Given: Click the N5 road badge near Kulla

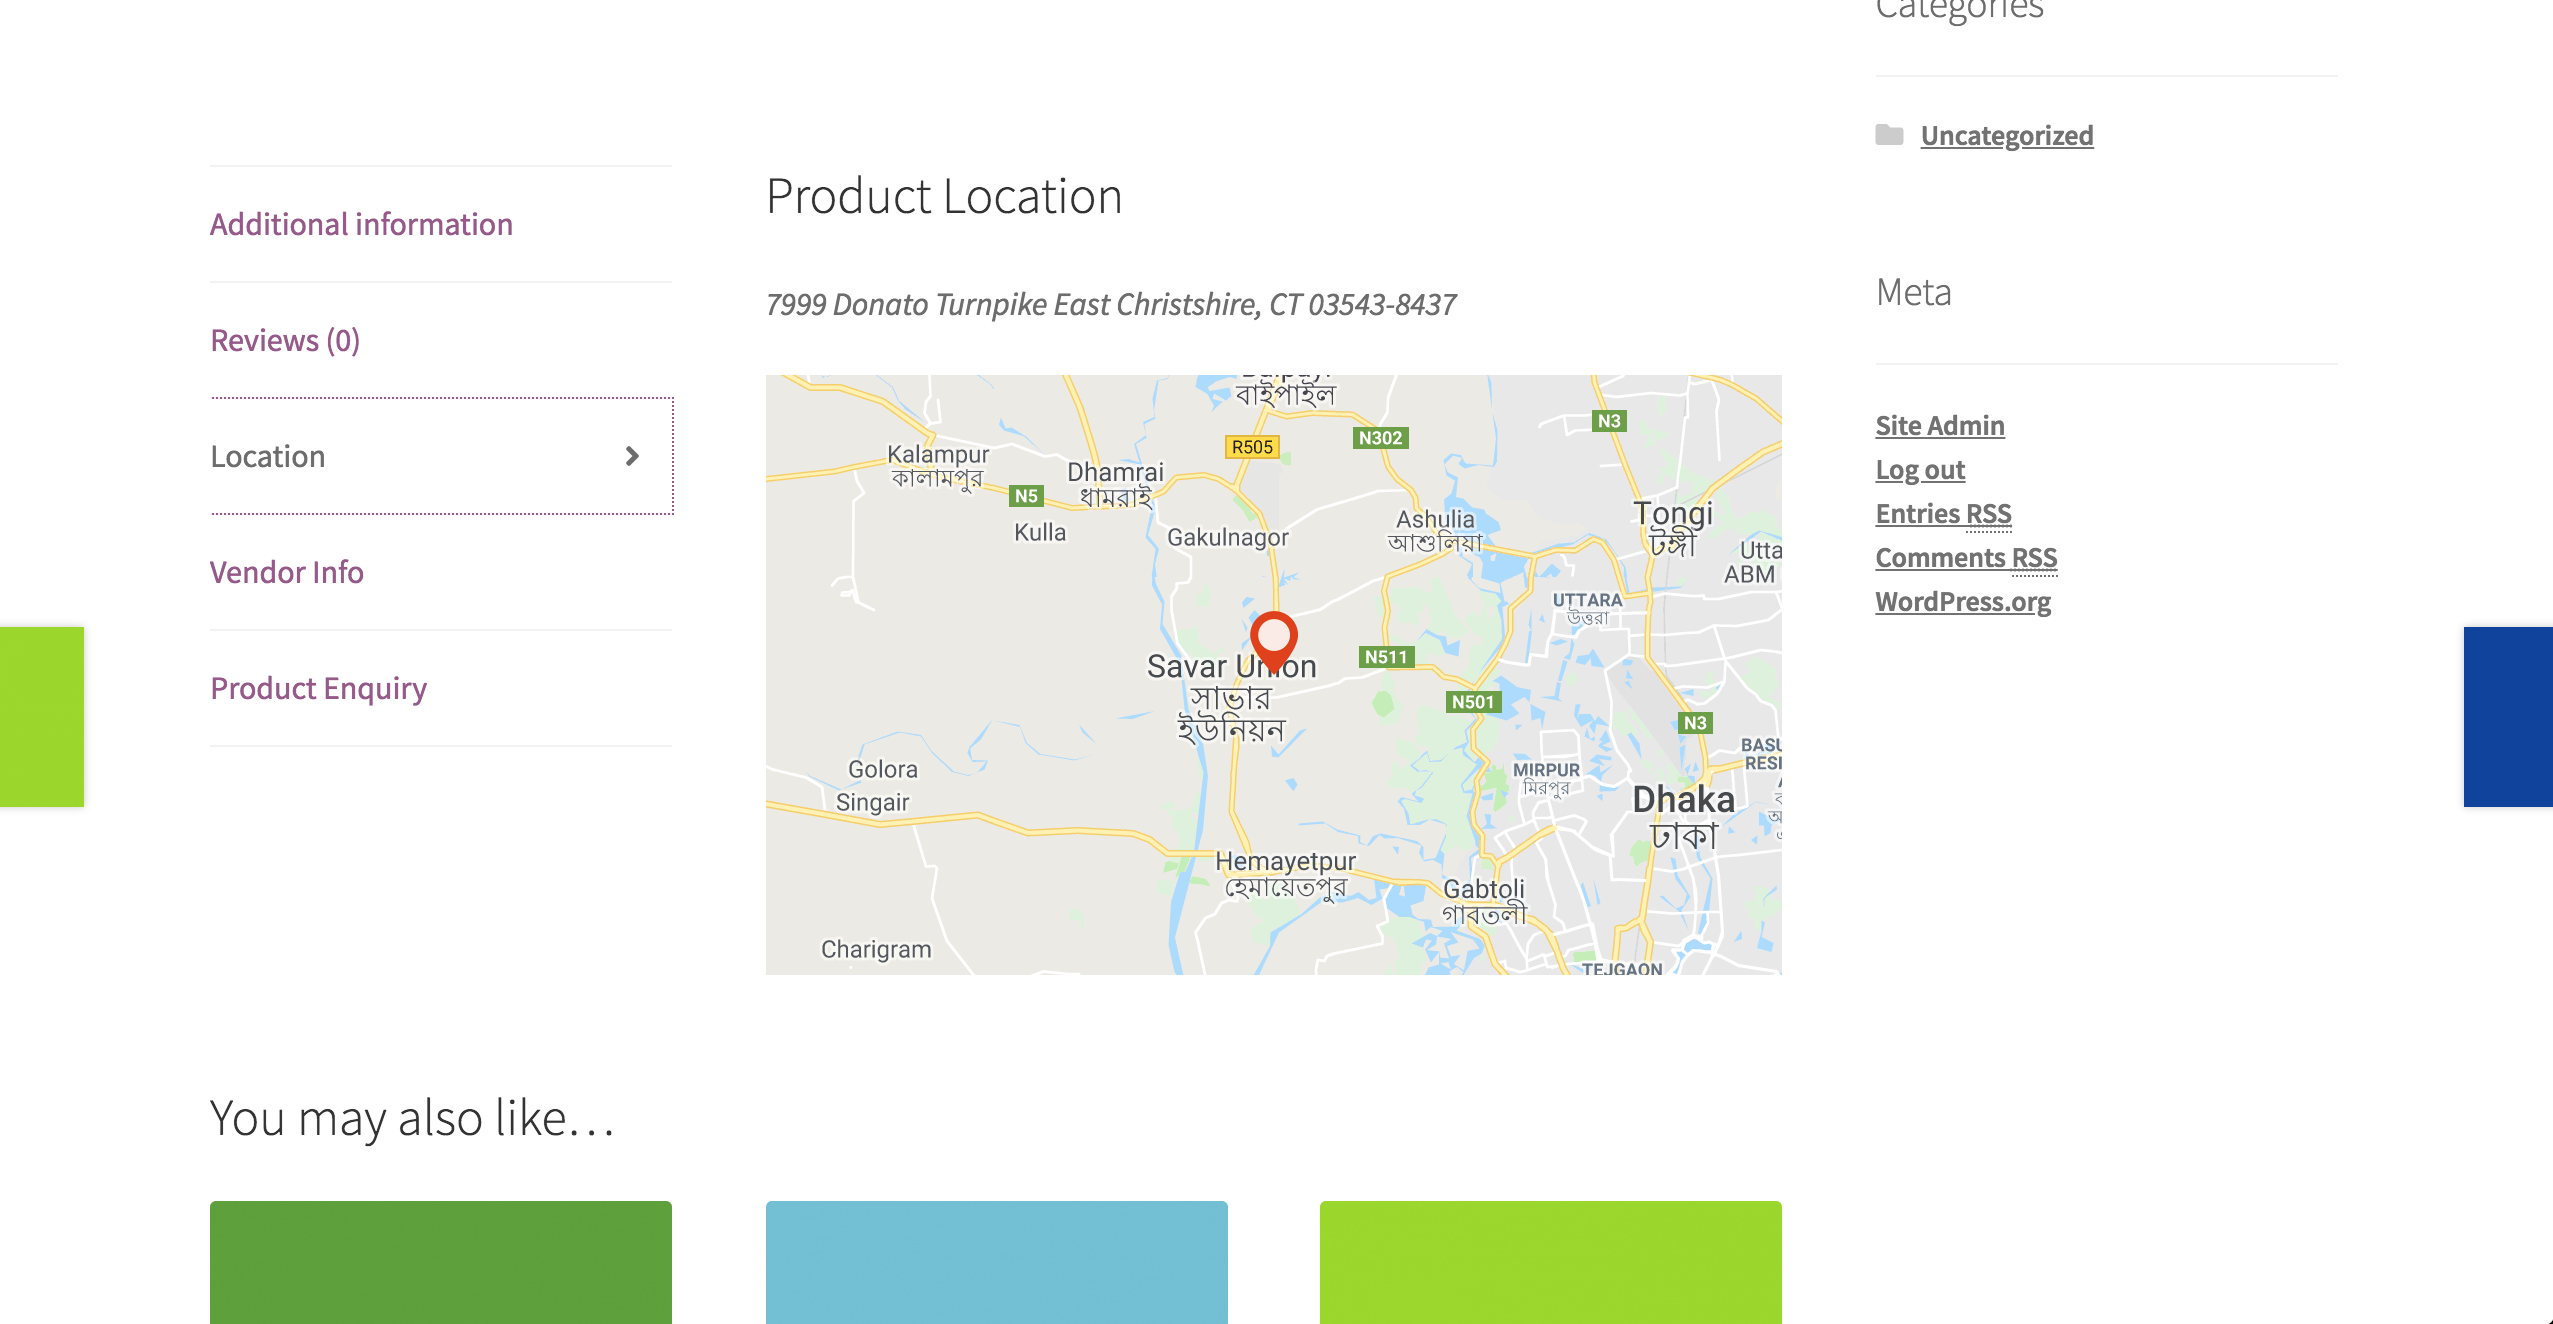Looking at the screenshot, I should 1026,496.
